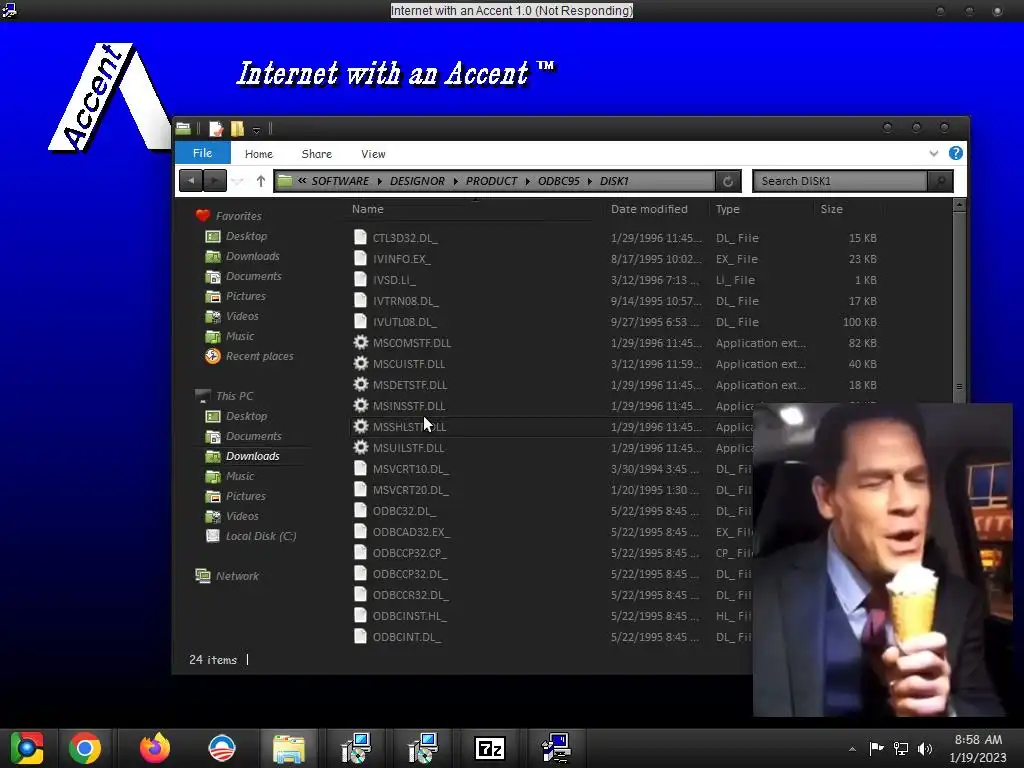Open Customize Quick Access Toolbar dropdown
The height and width of the screenshot is (768, 1024).
click(x=257, y=130)
